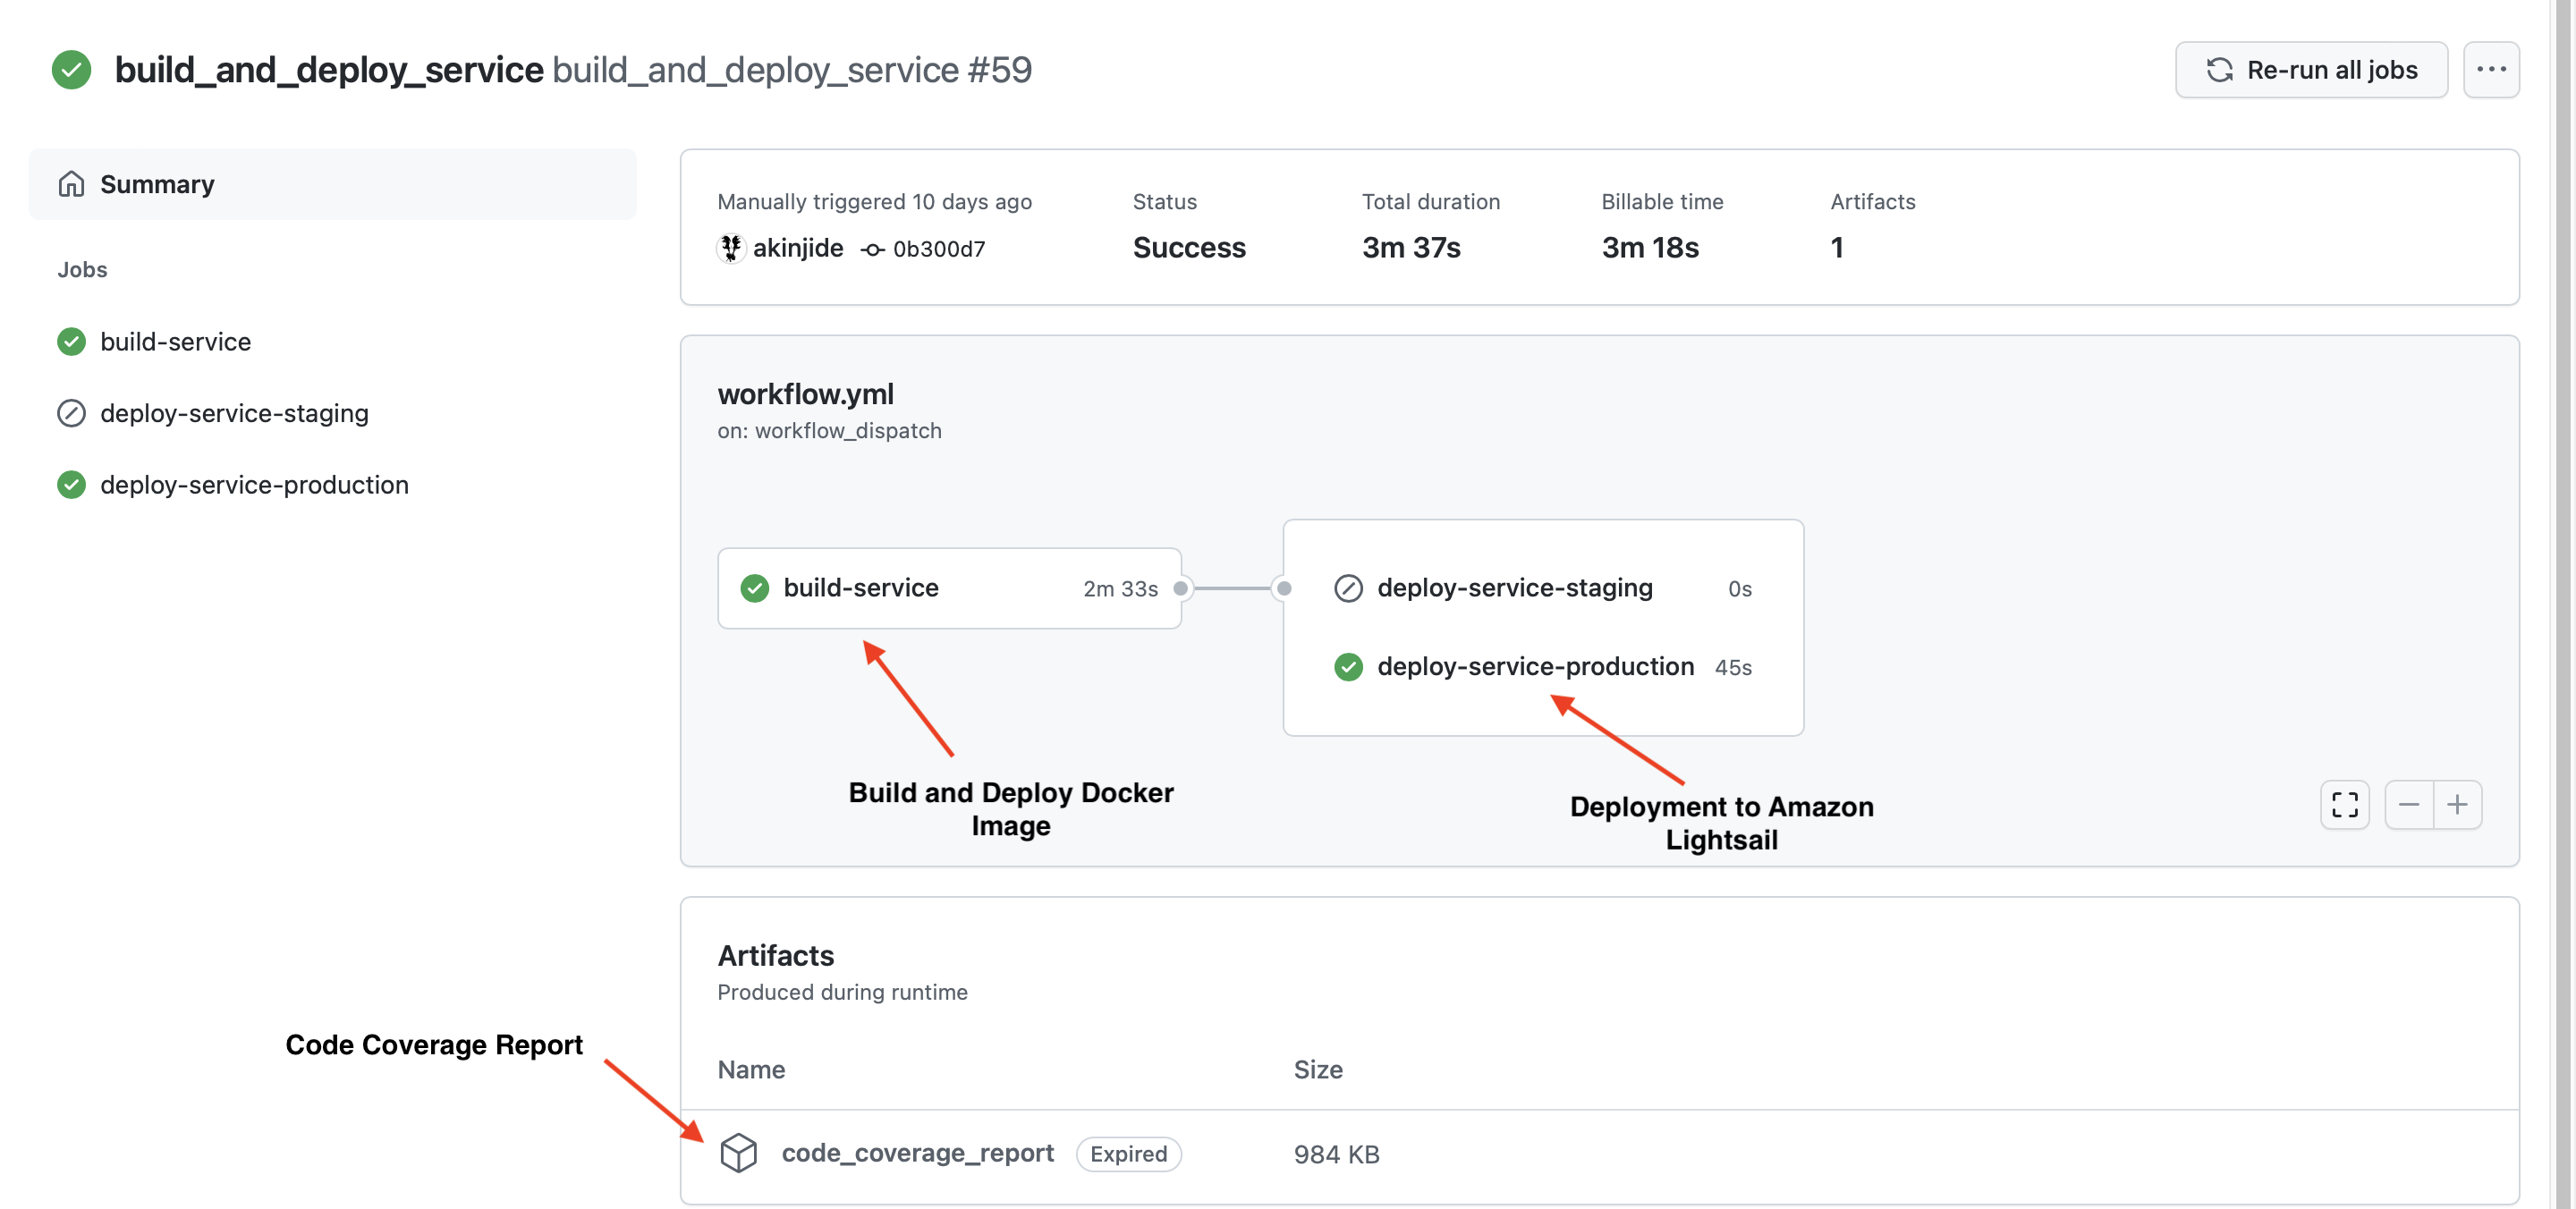Click the Expired badge on artifact
The width and height of the screenshot is (2576, 1209).
(1128, 1154)
